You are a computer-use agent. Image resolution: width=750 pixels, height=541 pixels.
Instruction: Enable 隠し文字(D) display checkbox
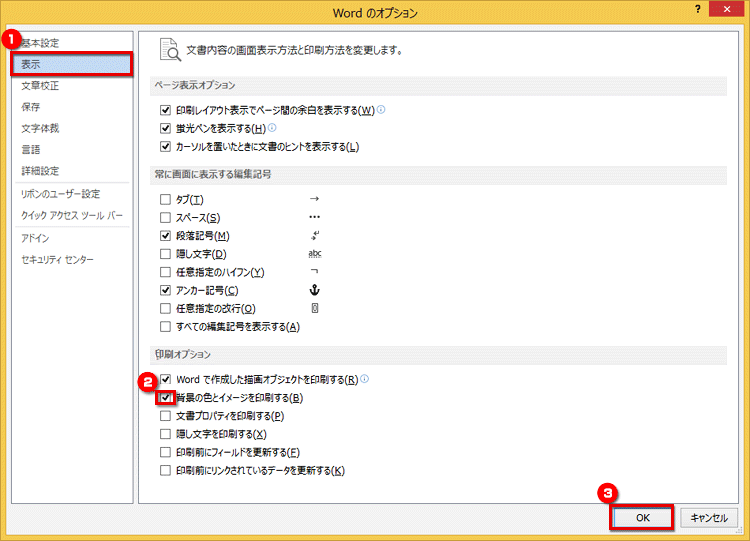click(165, 254)
